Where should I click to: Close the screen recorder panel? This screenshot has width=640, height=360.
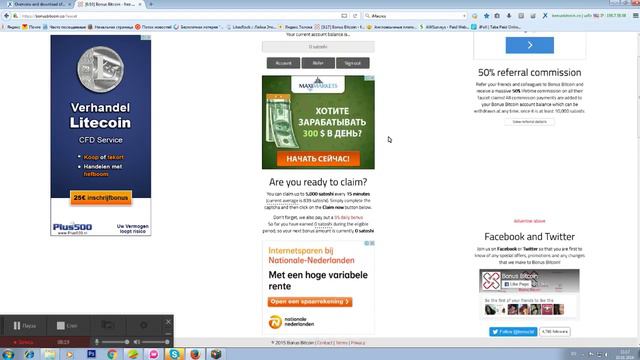pyautogui.click(x=168, y=322)
